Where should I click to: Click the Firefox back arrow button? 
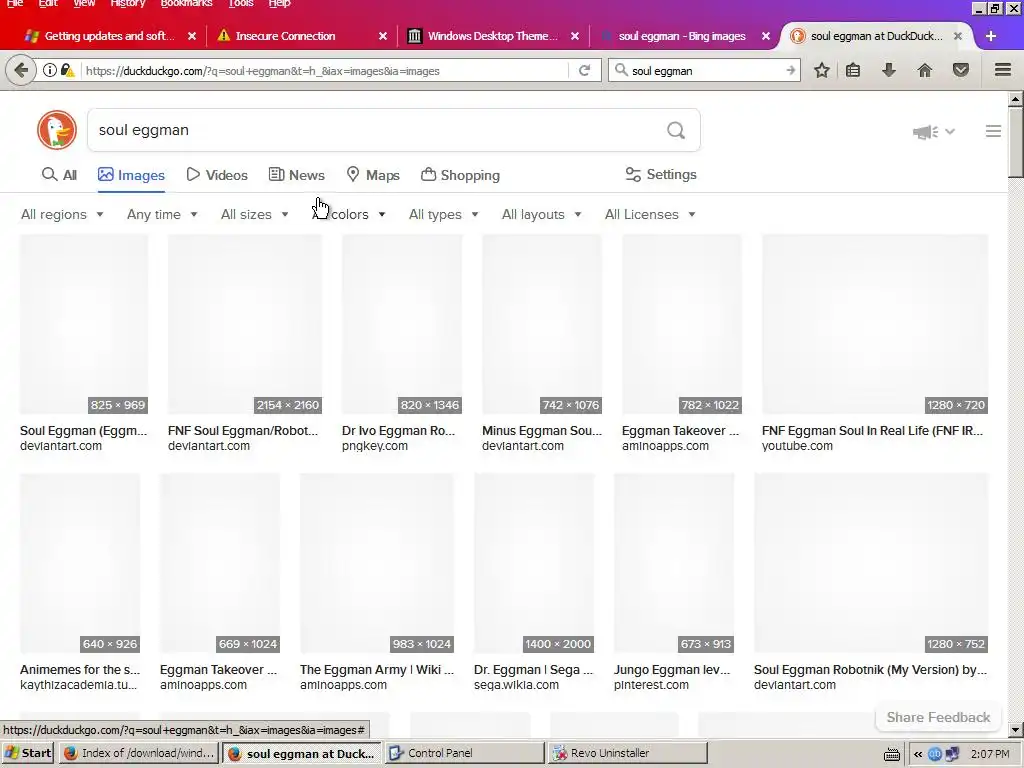click(21, 70)
